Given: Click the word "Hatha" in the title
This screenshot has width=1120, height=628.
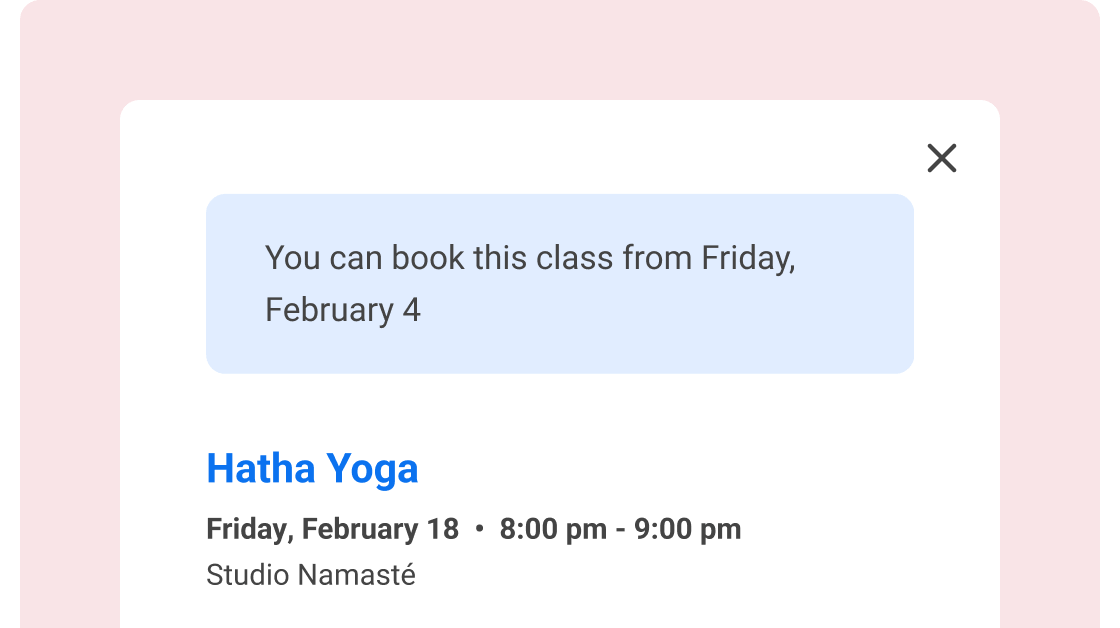Looking at the screenshot, I should (x=260, y=468).
